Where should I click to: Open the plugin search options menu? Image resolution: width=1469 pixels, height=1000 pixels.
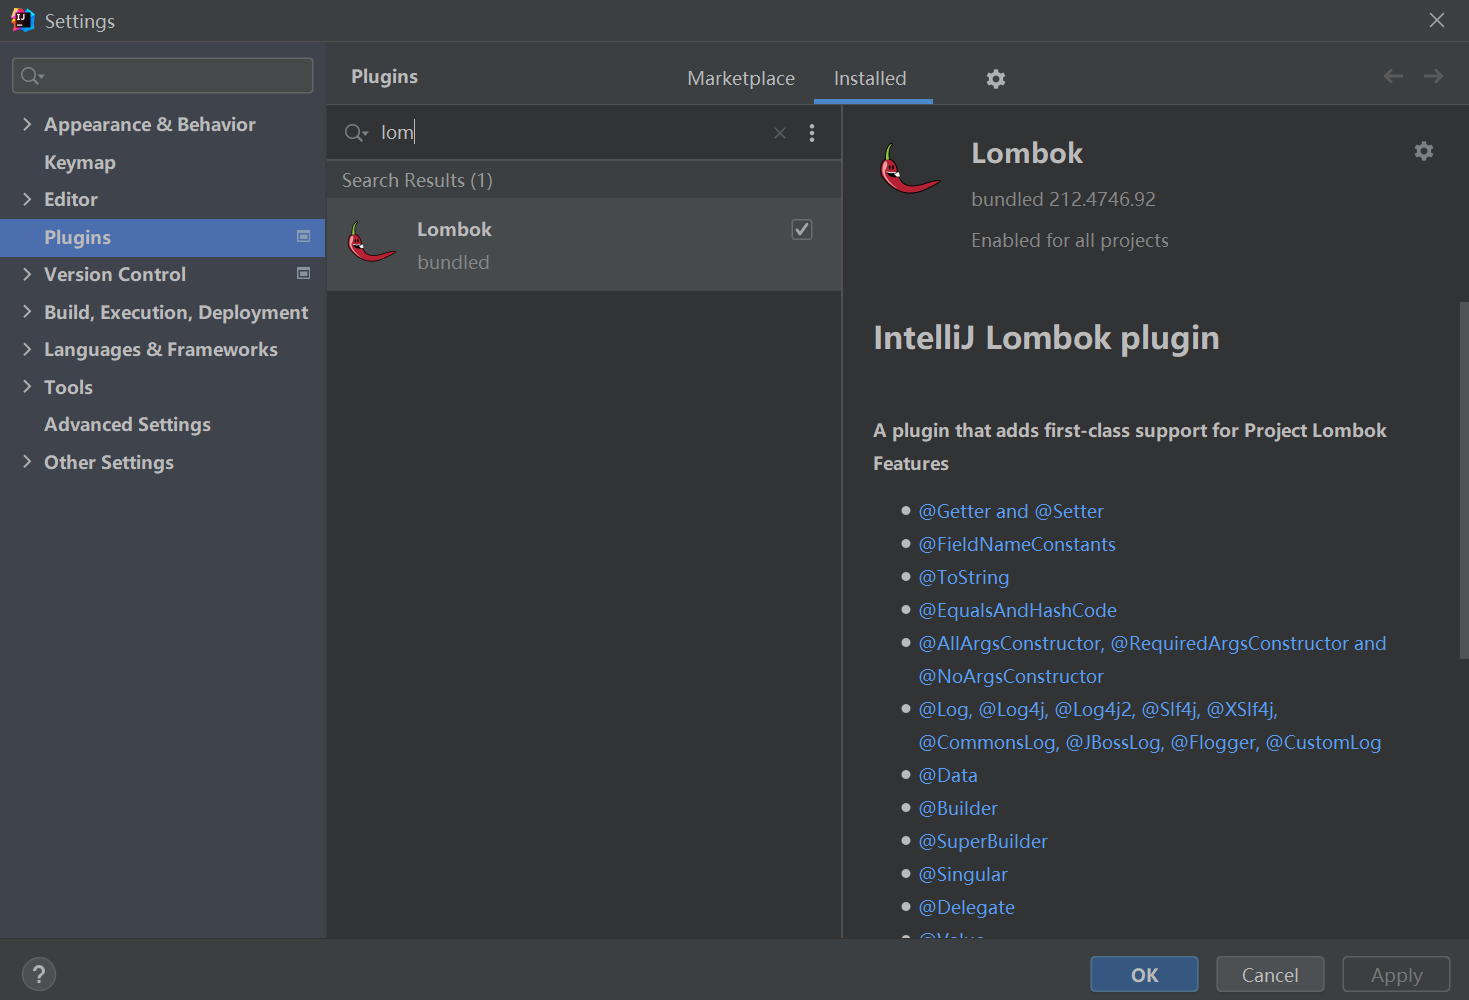pyautogui.click(x=812, y=133)
